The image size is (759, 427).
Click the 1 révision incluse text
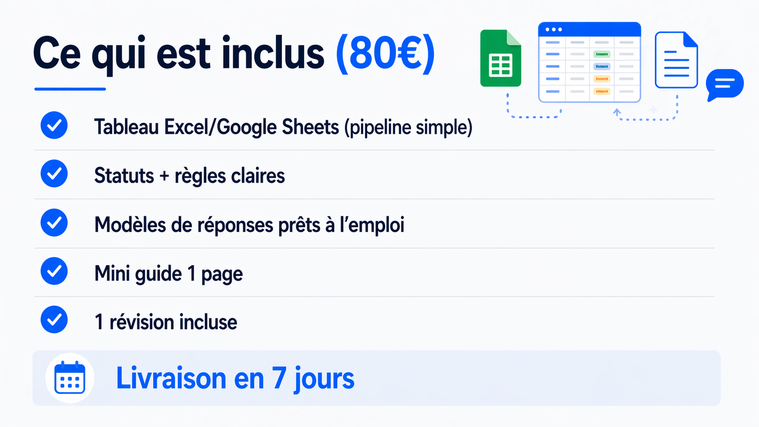tap(165, 321)
